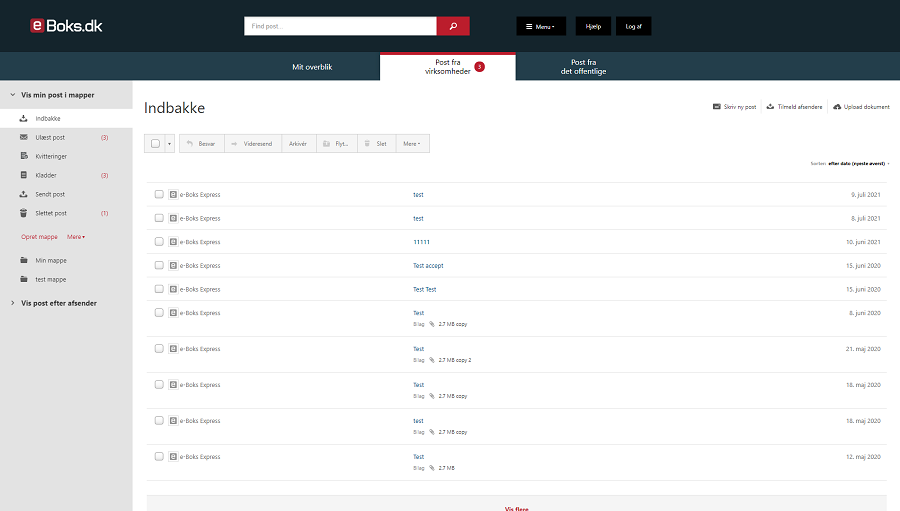Open the Mere toolbar dropdown
This screenshot has width=900, height=511.
(x=412, y=144)
